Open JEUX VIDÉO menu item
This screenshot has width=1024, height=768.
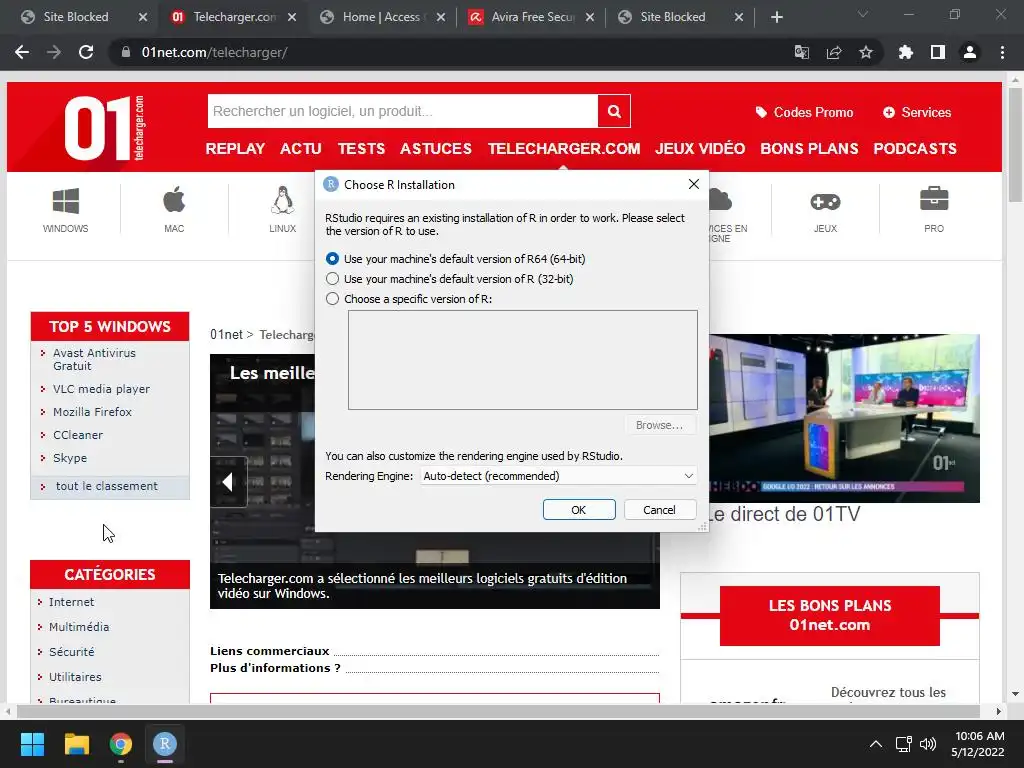[700, 149]
